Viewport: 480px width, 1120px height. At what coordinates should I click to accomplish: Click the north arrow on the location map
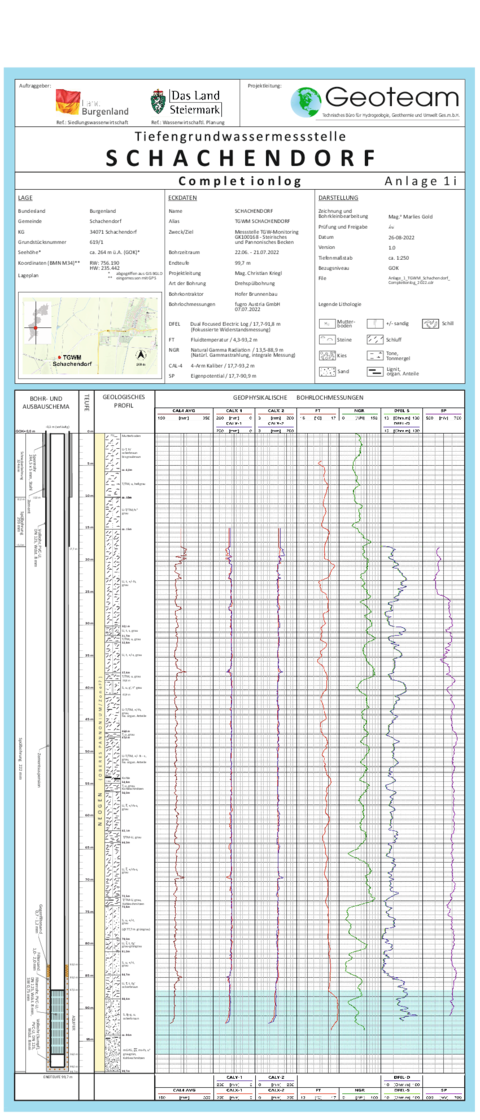[x=141, y=354]
